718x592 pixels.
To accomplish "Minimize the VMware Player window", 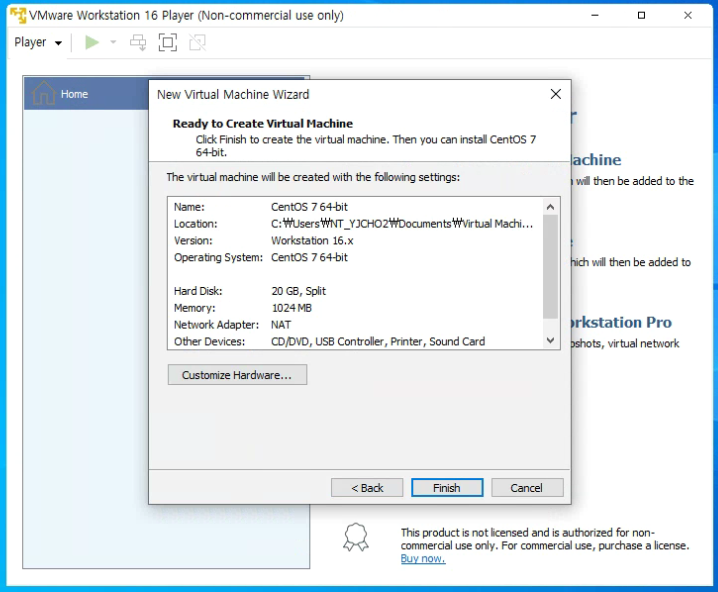I will click(595, 15).
